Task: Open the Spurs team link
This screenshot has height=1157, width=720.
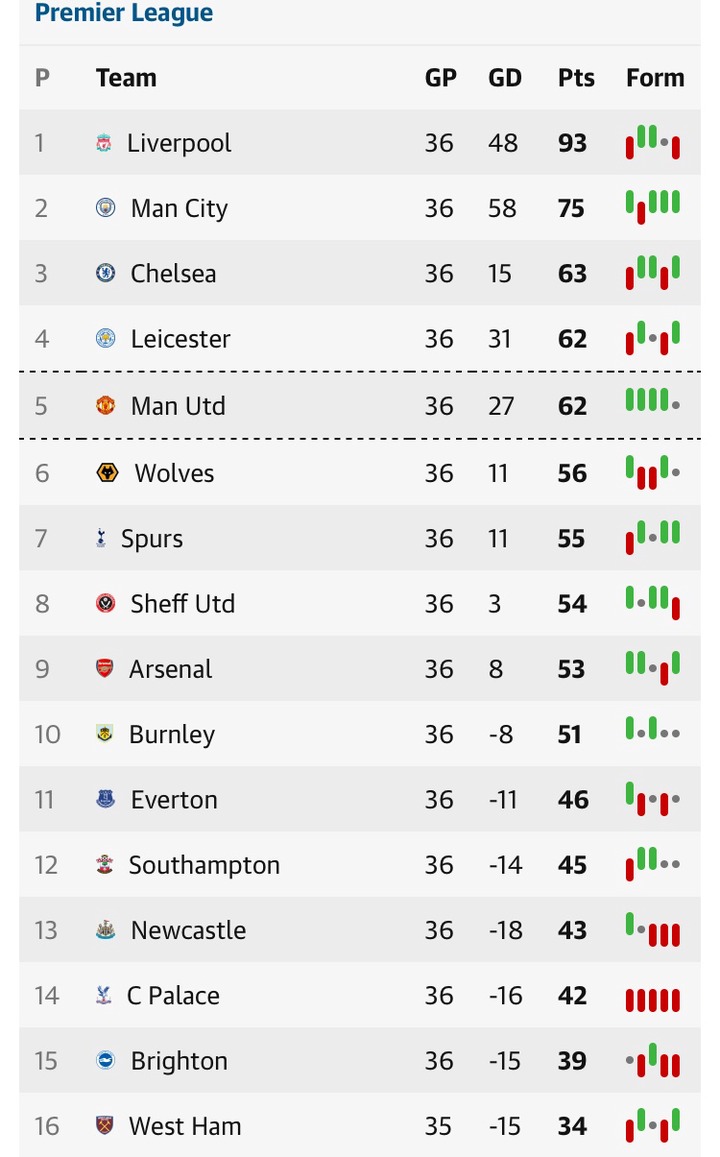Action: (x=152, y=539)
